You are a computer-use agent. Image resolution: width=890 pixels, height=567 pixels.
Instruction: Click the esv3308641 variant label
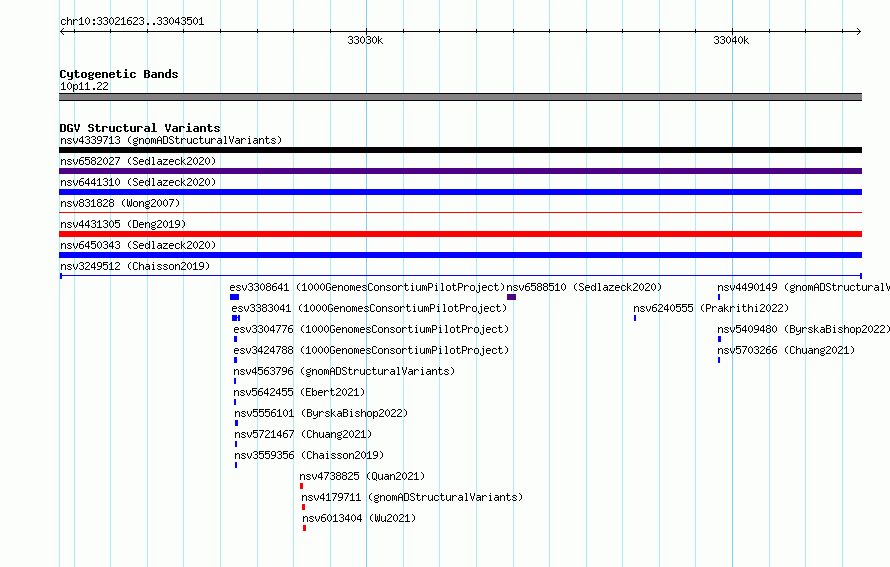click(367, 287)
